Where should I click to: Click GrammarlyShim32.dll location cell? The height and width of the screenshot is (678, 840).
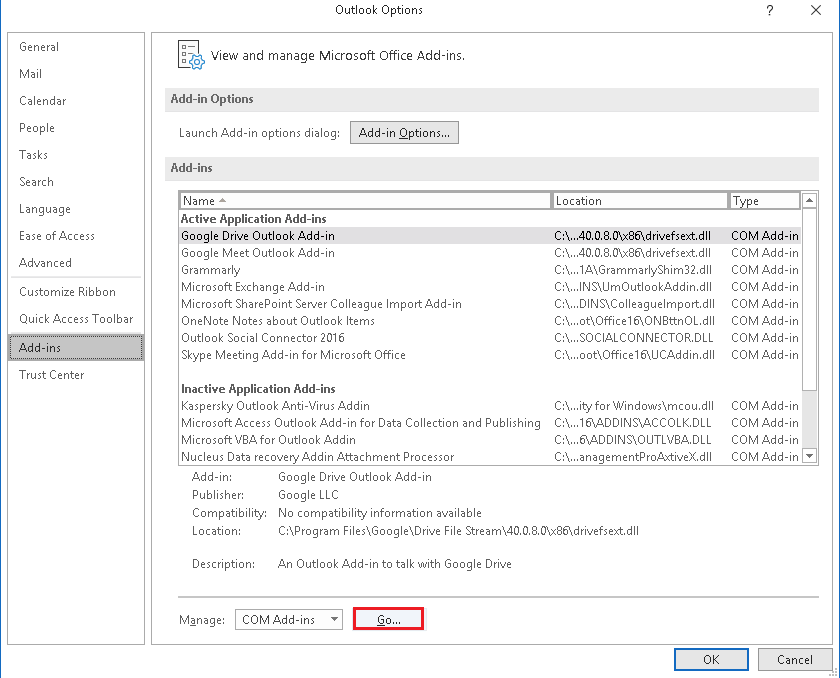pyautogui.click(x=633, y=270)
